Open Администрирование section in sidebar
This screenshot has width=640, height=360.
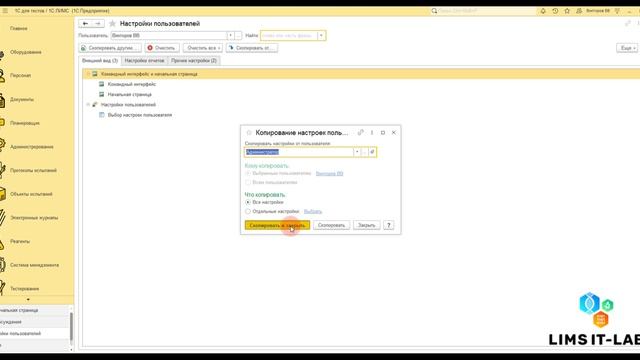tap(32, 147)
